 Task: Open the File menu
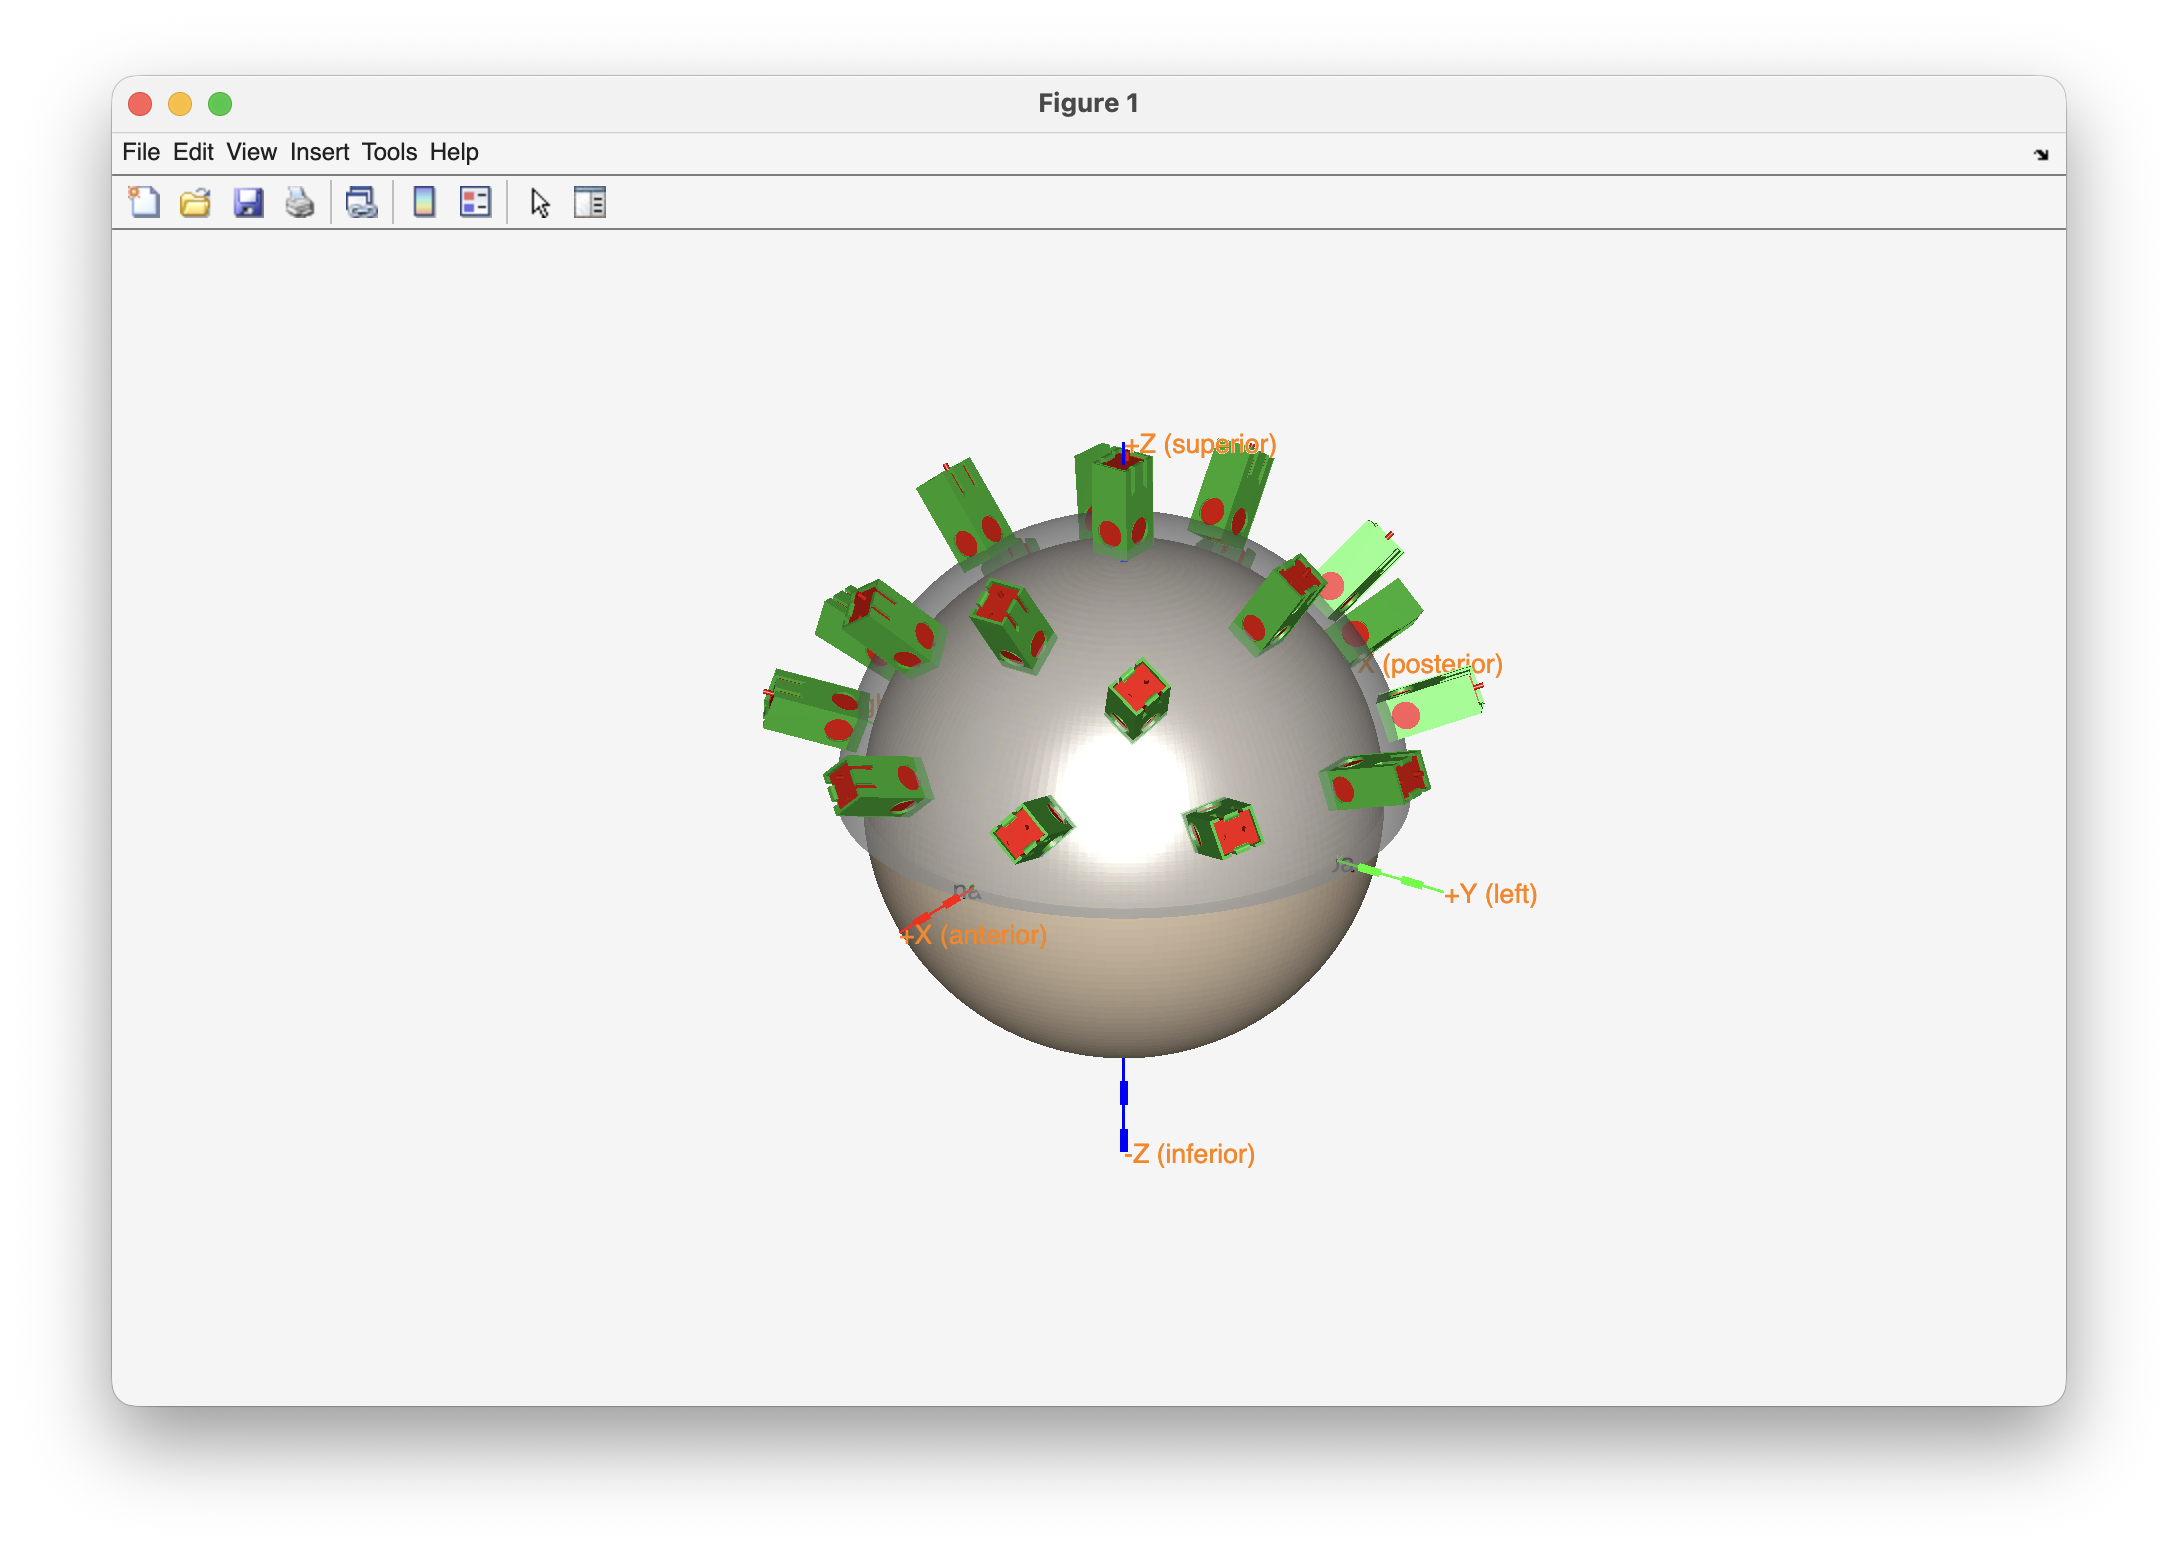140,152
